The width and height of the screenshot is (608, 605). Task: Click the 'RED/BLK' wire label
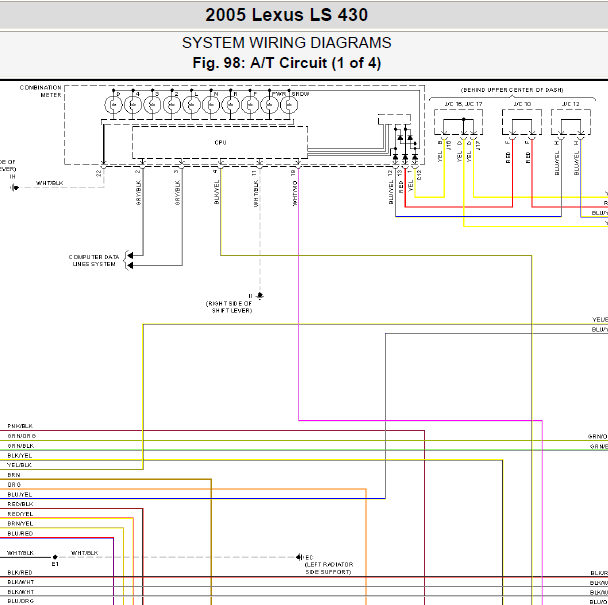[x=21, y=504]
